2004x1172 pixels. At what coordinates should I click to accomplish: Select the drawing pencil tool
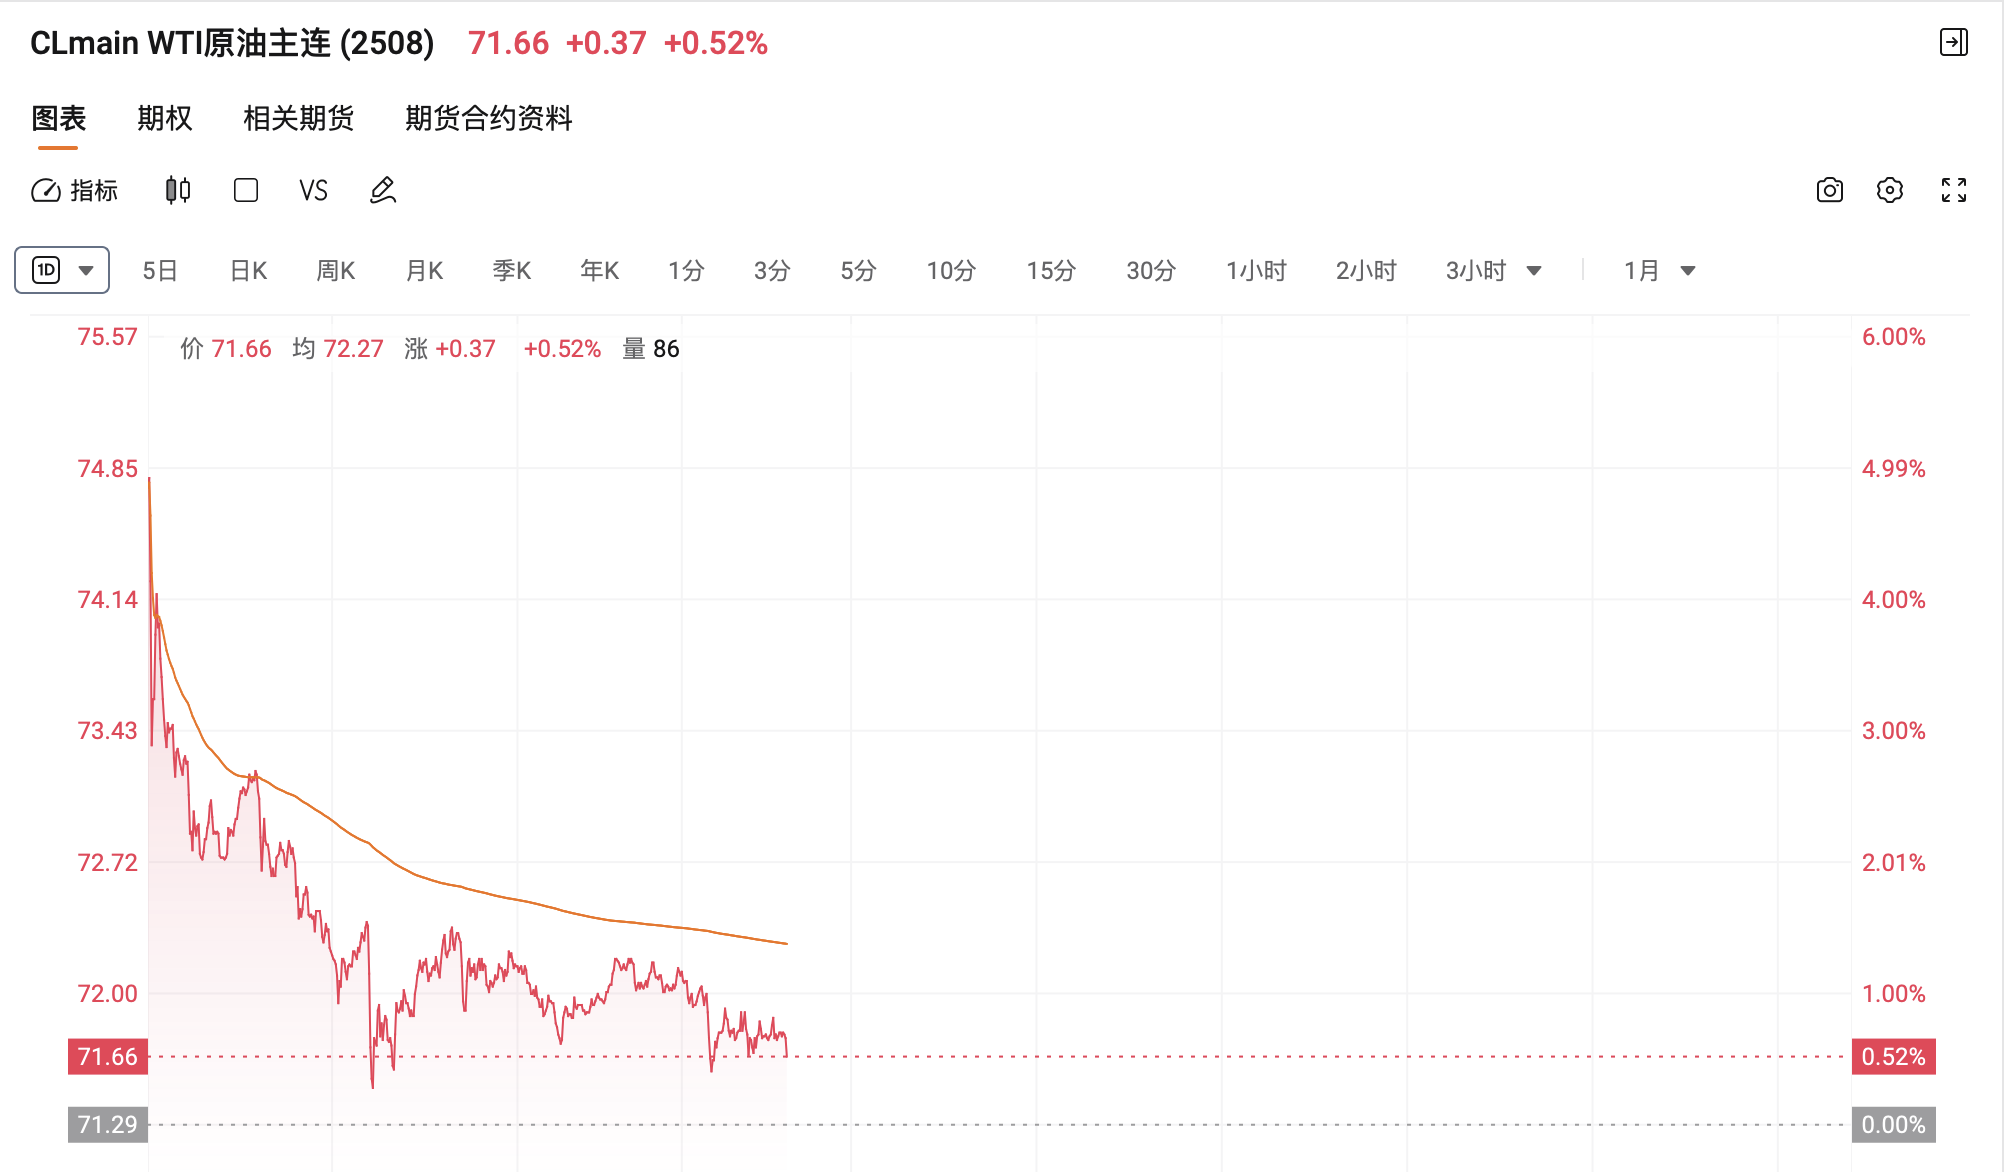click(x=383, y=190)
